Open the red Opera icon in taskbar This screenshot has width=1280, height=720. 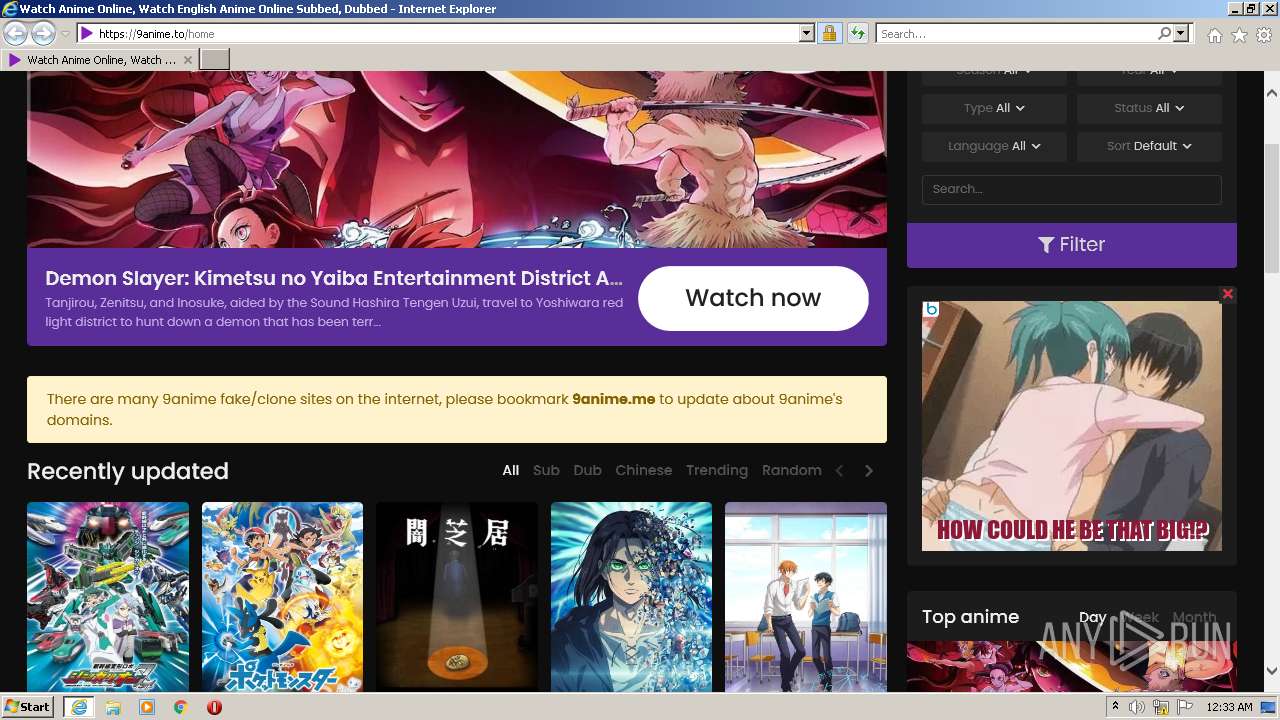point(214,707)
